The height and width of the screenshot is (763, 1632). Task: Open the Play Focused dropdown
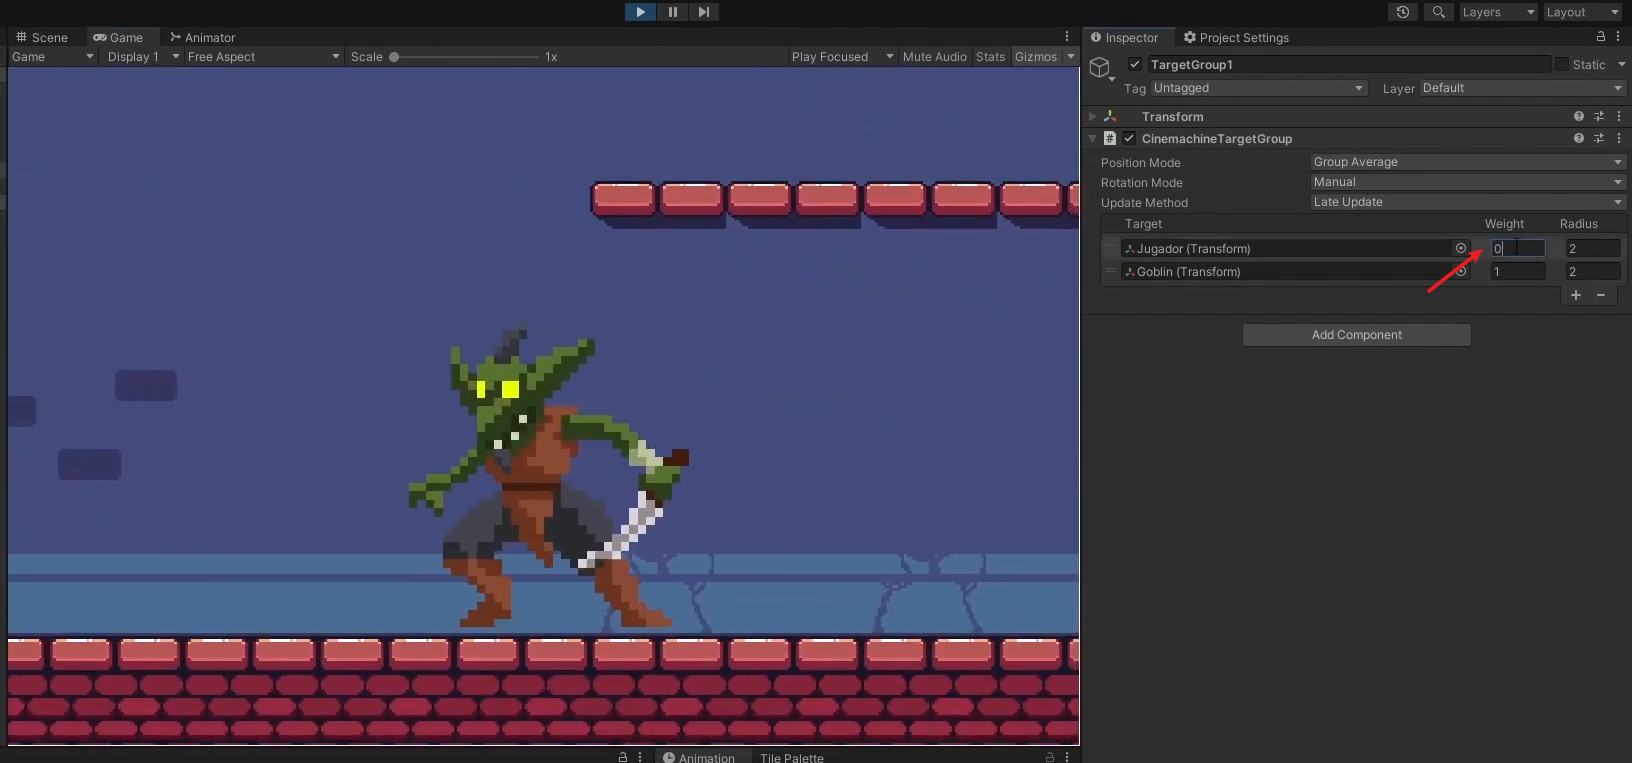coord(842,57)
